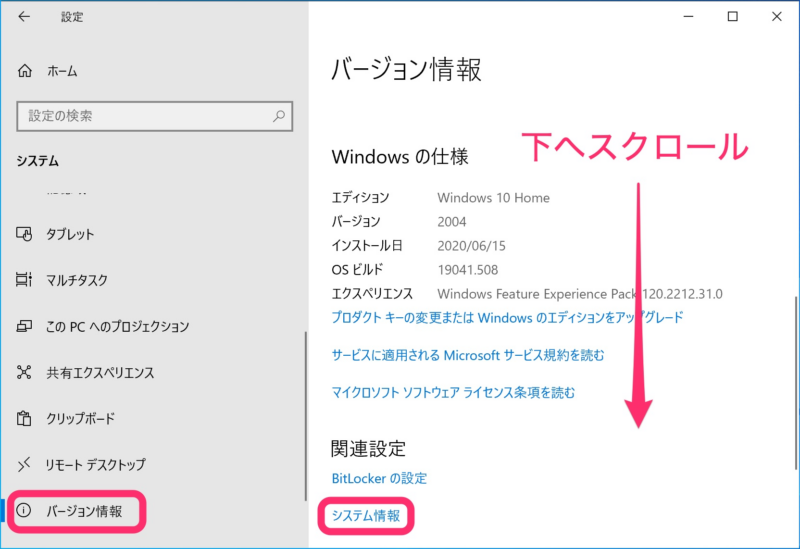
Task: Click the マルチタスク multitasking icon
Action: pos(24,280)
